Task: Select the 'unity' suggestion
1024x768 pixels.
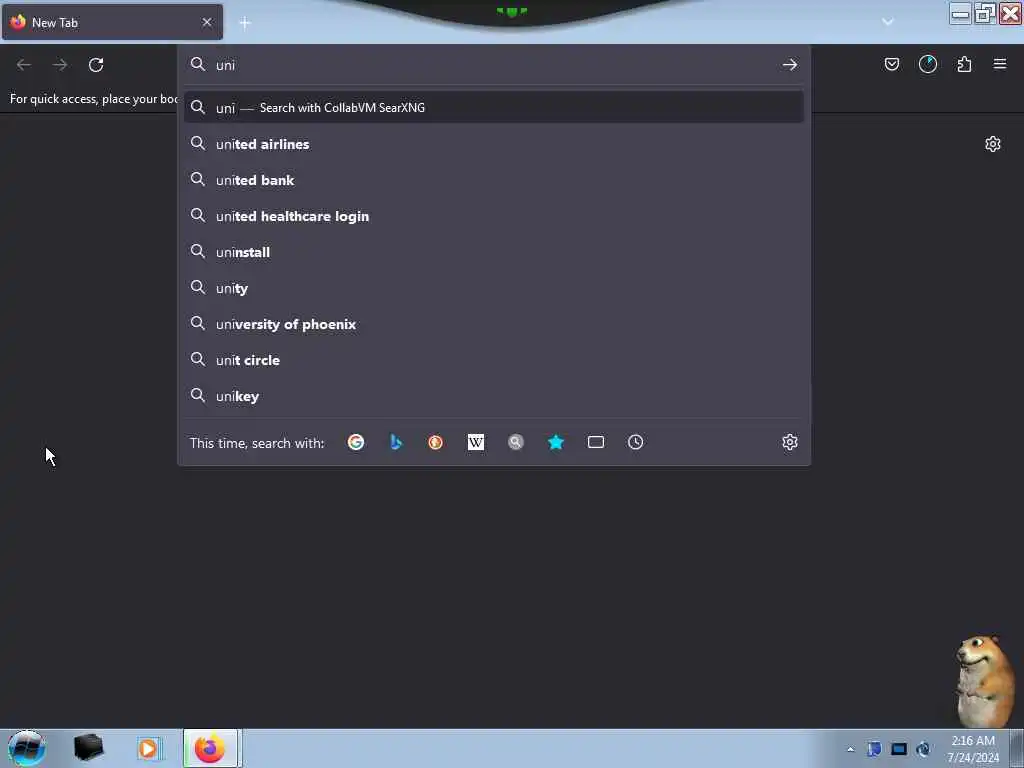Action: (x=494, y=288)
